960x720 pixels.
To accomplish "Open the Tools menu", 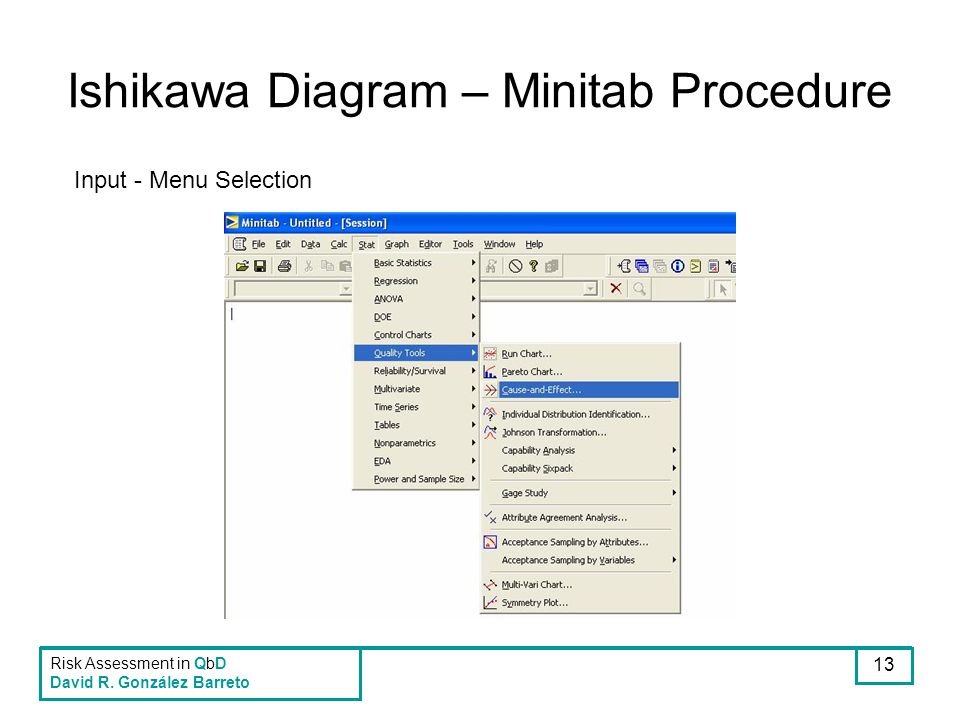I will [x=463, y=244].
